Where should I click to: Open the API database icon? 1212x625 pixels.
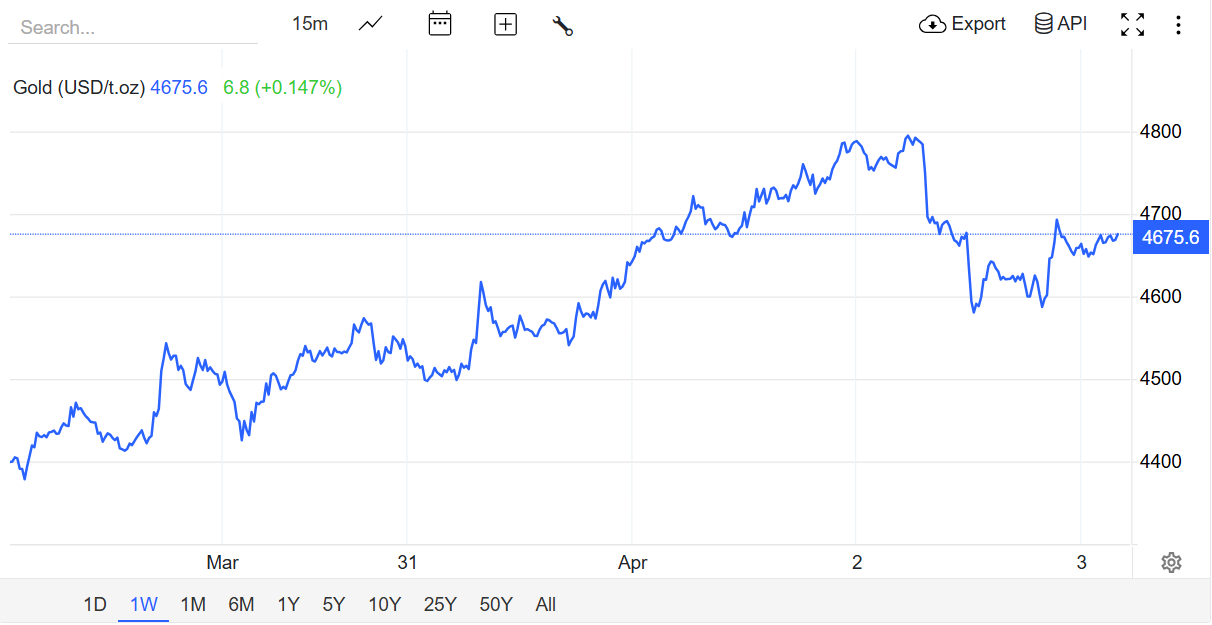(x=1043, y=24)
